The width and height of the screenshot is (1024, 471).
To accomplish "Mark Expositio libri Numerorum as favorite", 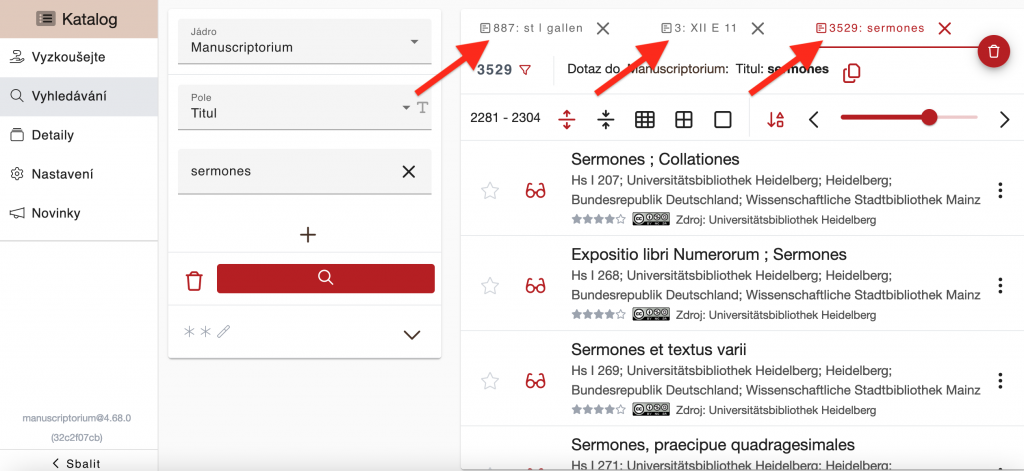I will pyautogui.click(x=490, y=286).
